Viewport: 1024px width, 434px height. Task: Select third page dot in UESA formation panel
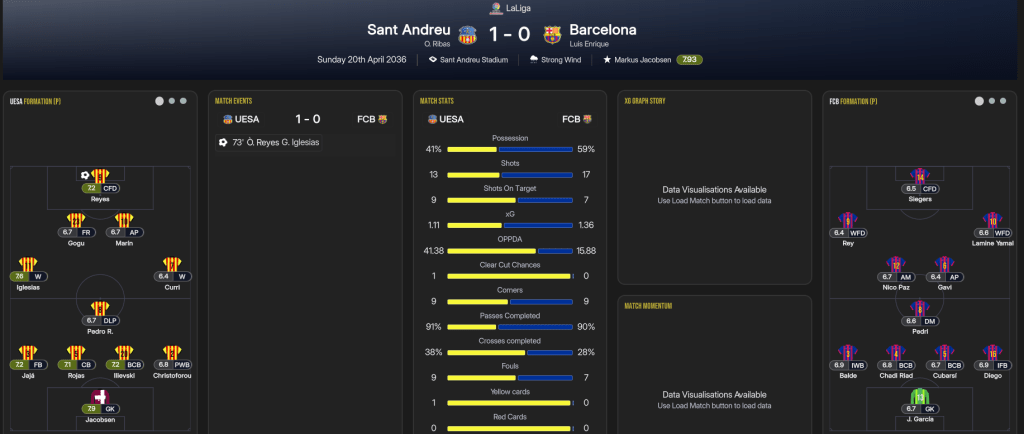coord(183,101)
